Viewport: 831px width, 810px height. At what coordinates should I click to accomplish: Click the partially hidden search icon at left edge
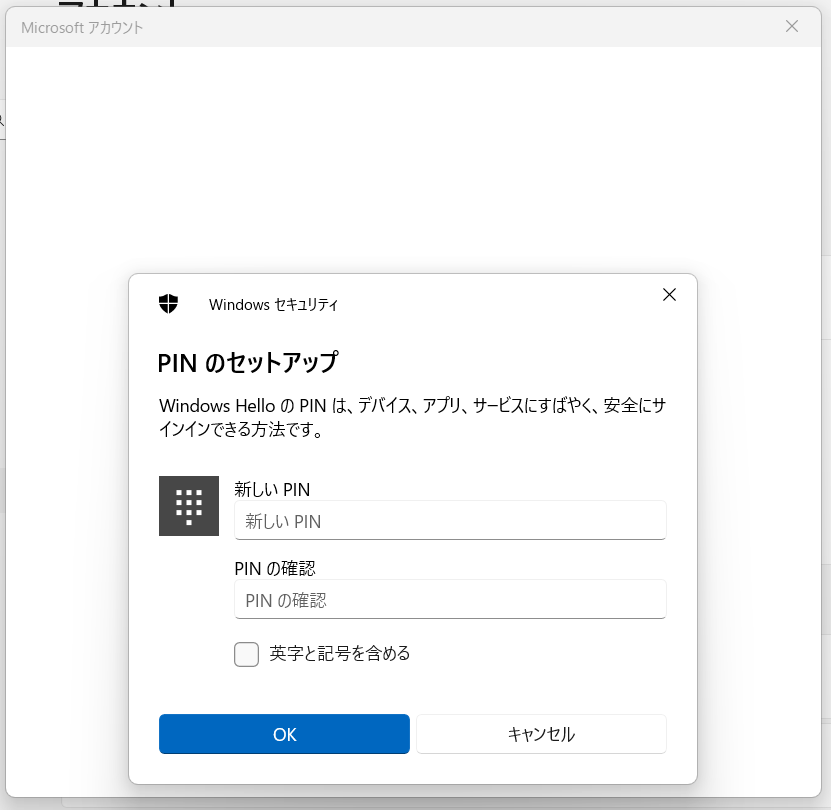coord(2,120)
